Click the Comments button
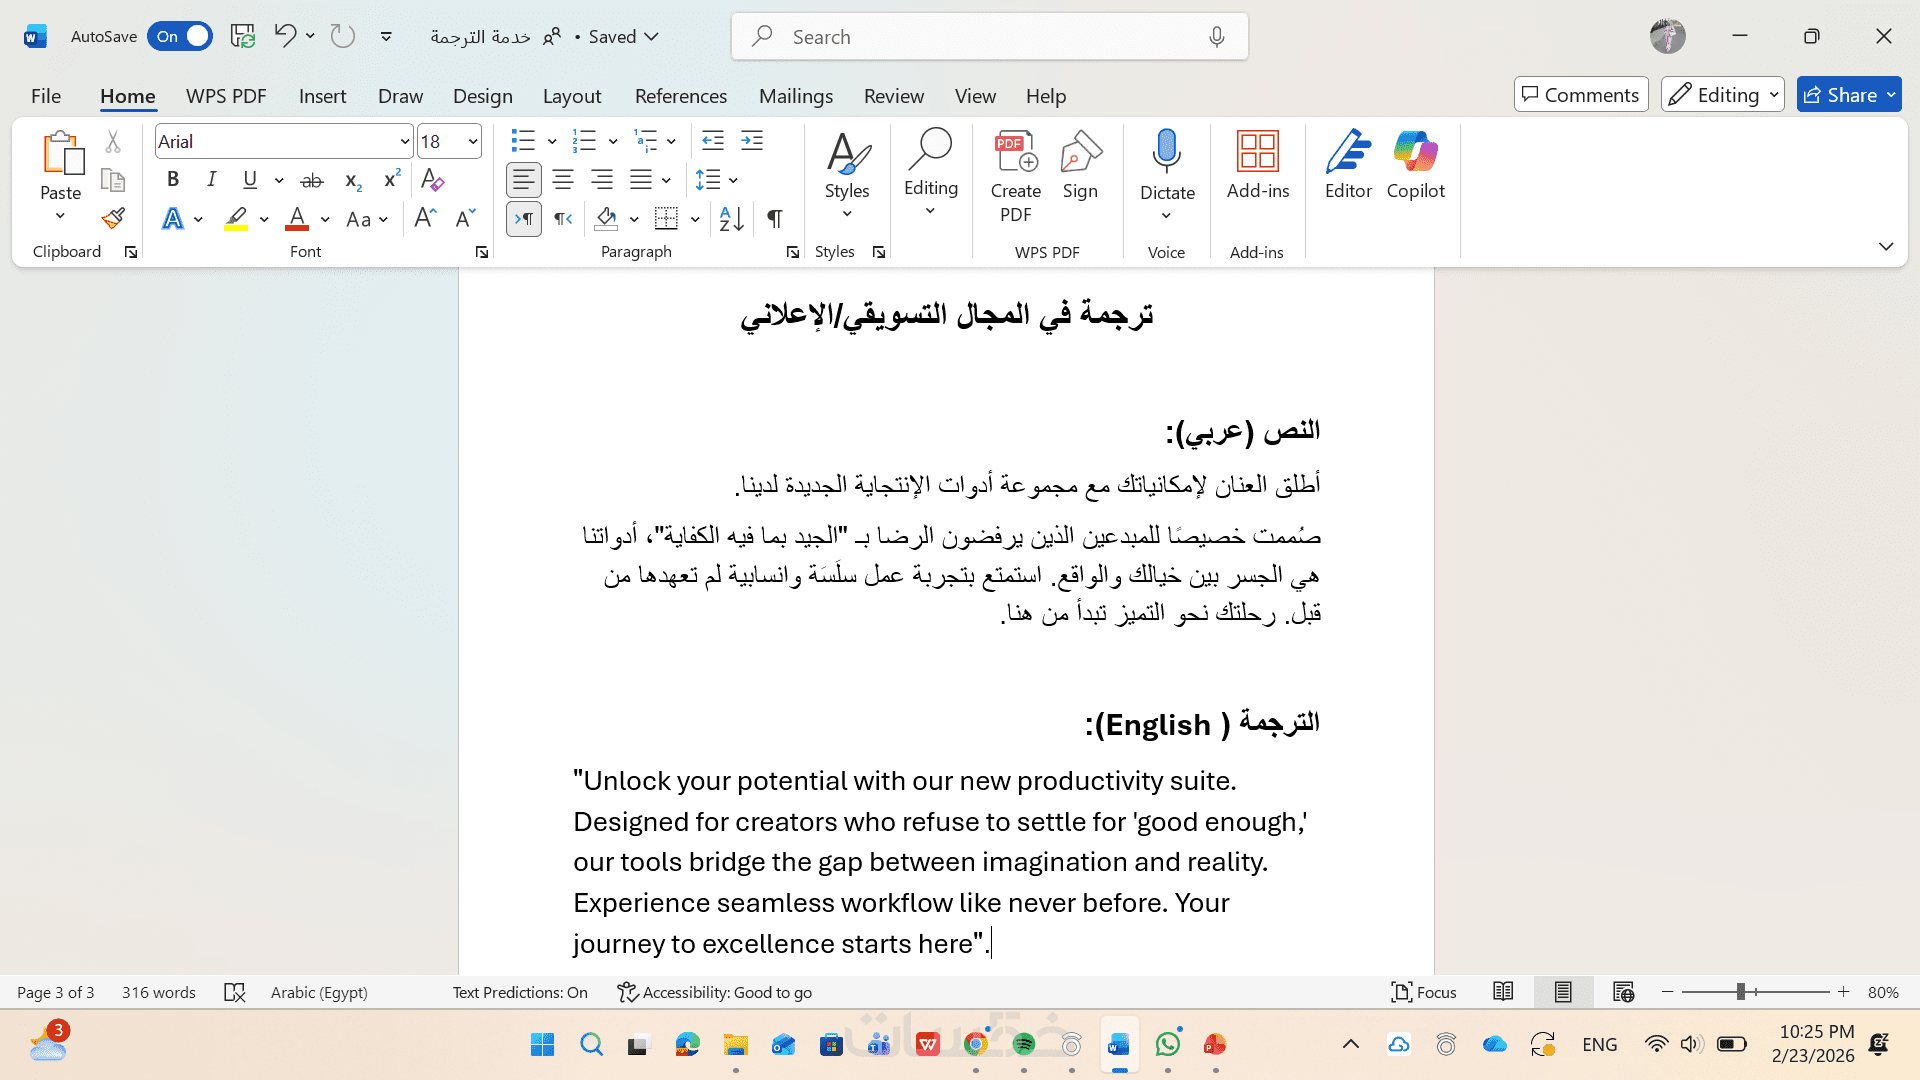This screenshot has width=1920, height=1080. tap(1580, 95)
